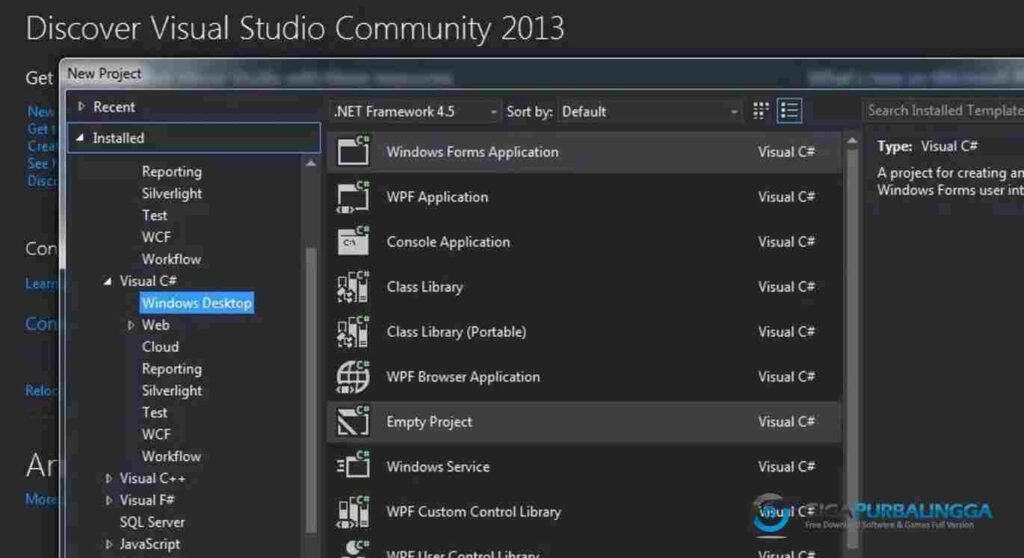Open the .NET Framework 4.5 version dropdown

click(415, 112)
